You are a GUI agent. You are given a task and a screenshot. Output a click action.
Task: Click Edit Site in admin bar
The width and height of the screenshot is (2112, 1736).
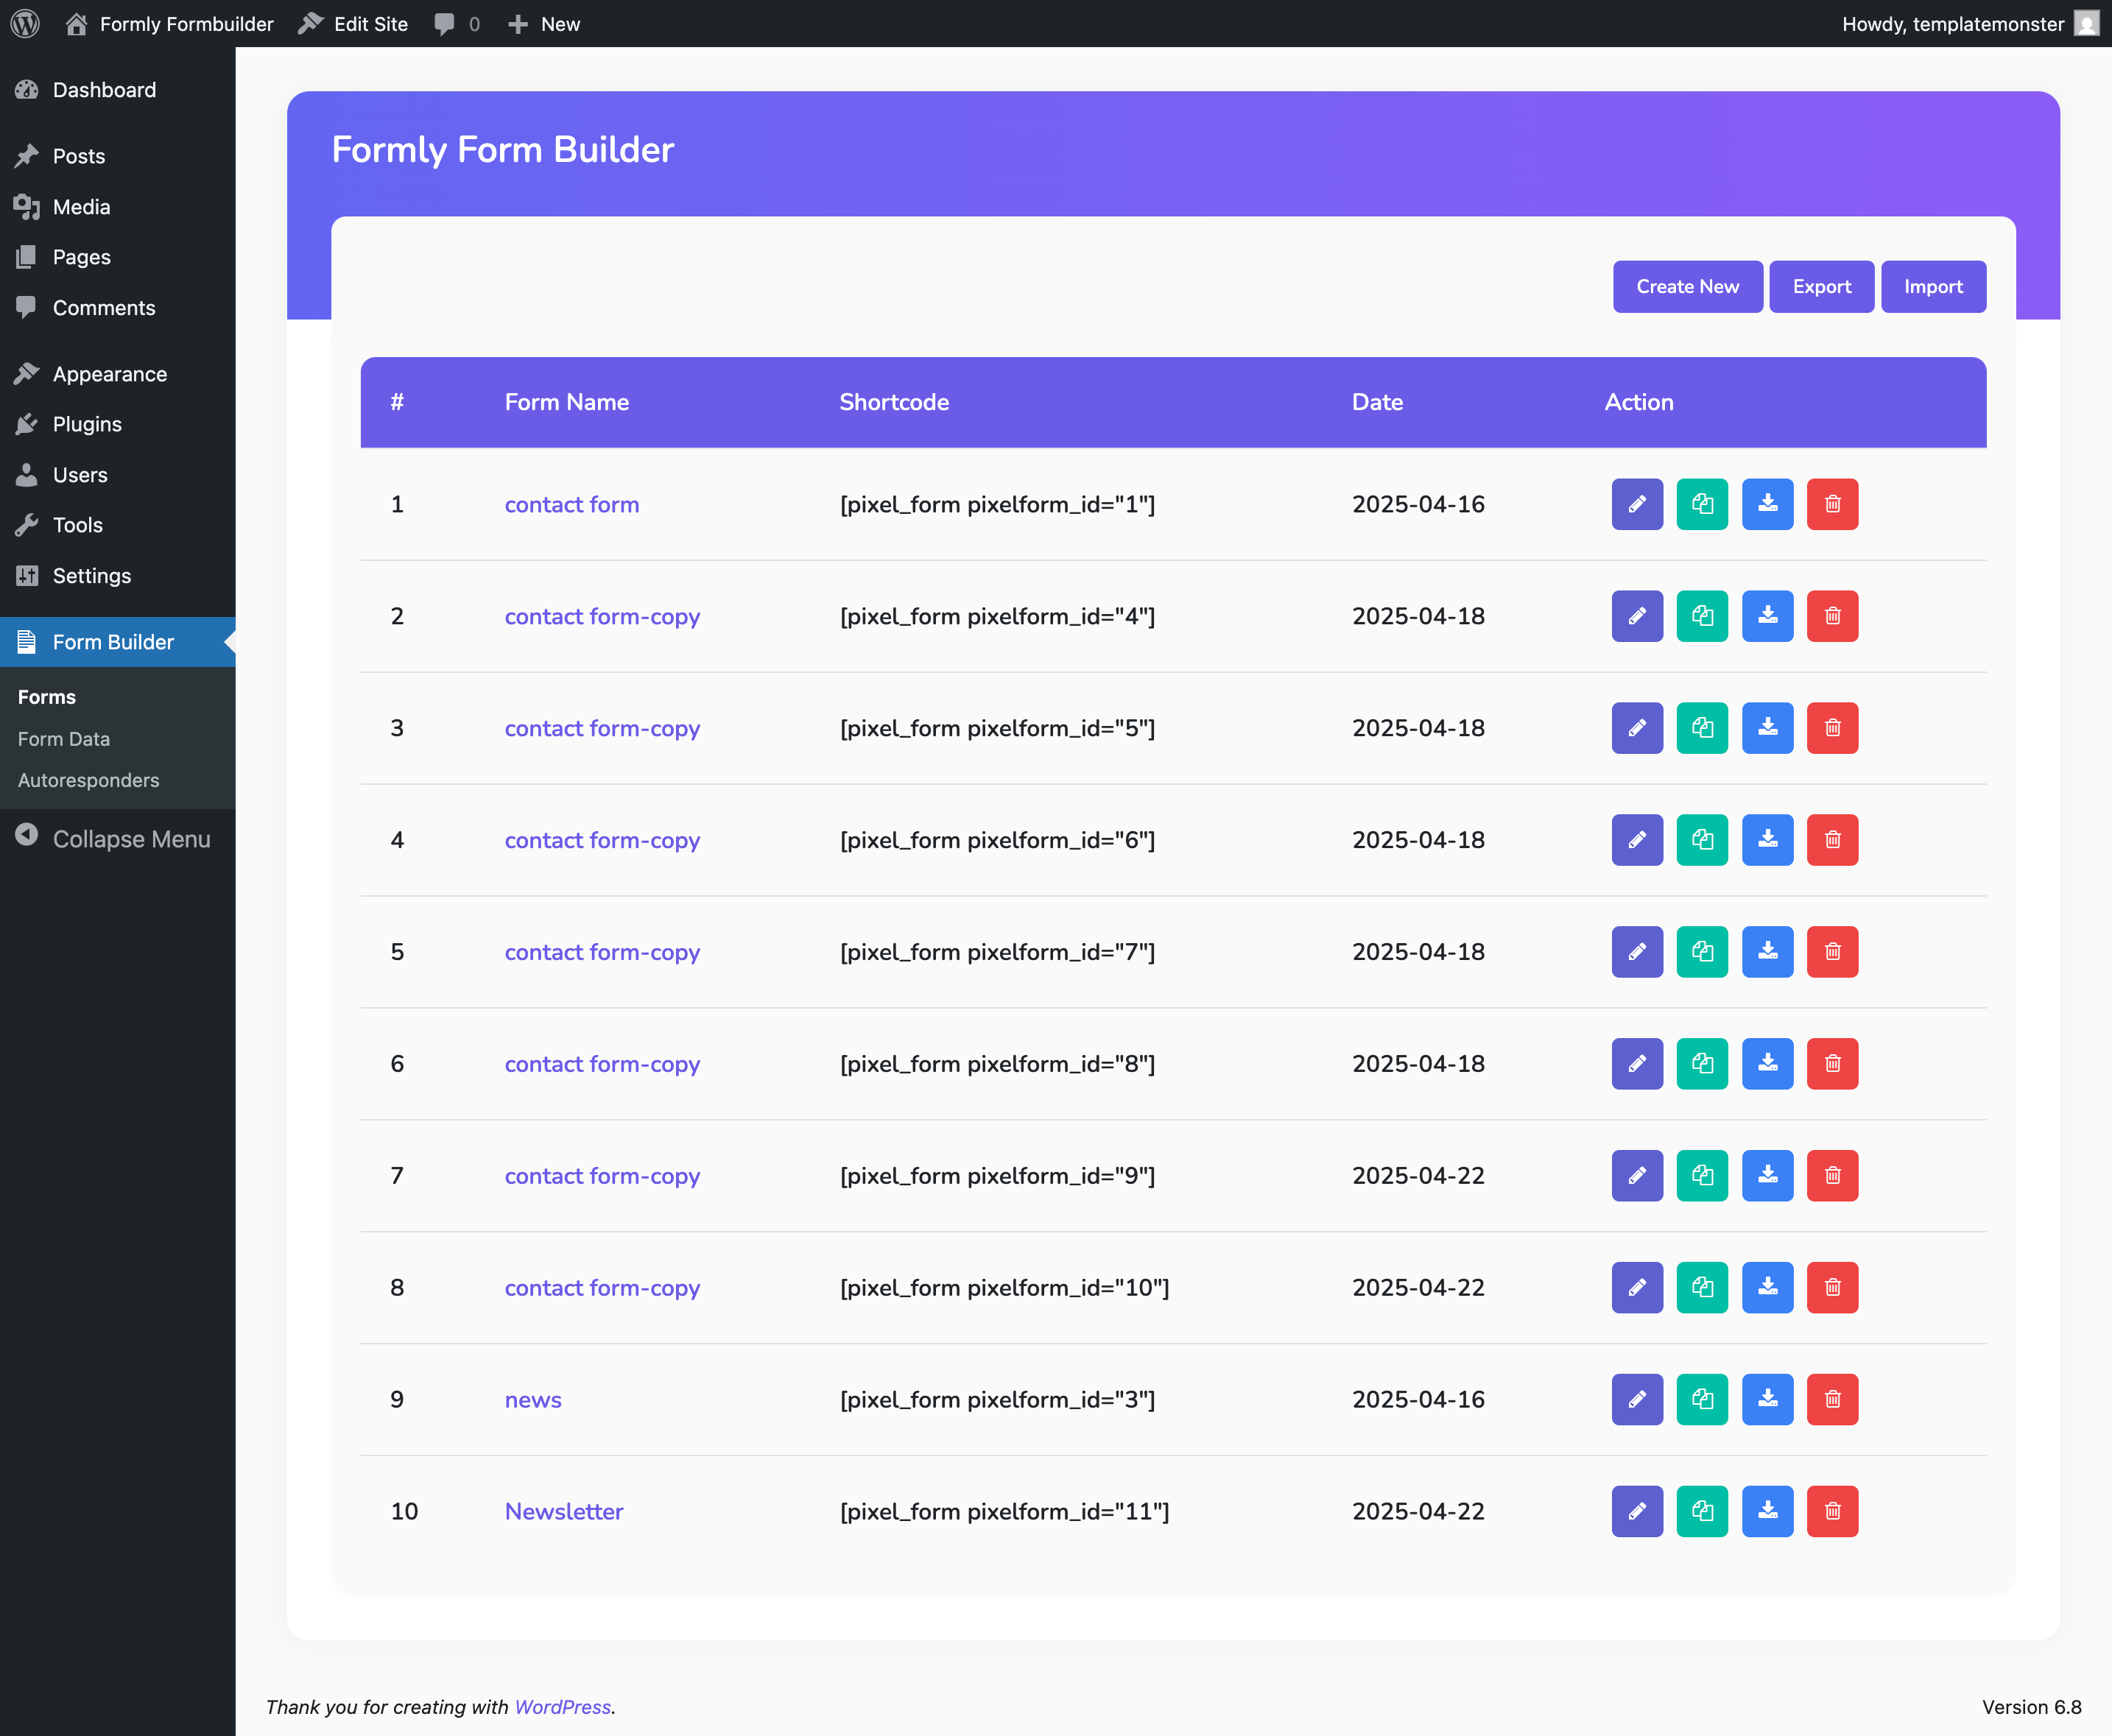click(x=354, y=23)
